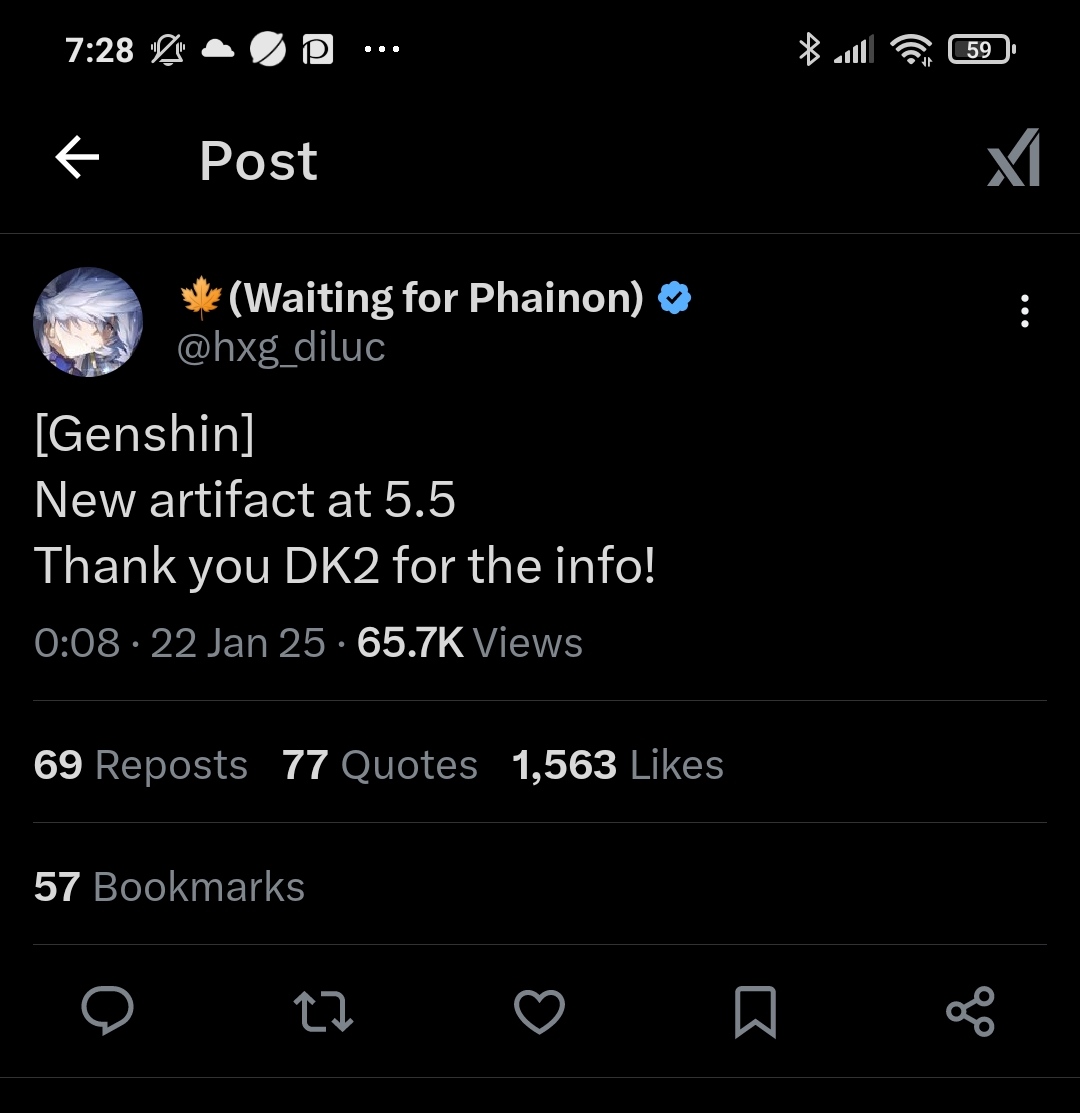Tap the post timestamp 22 Jan 25

pos(237,643)
